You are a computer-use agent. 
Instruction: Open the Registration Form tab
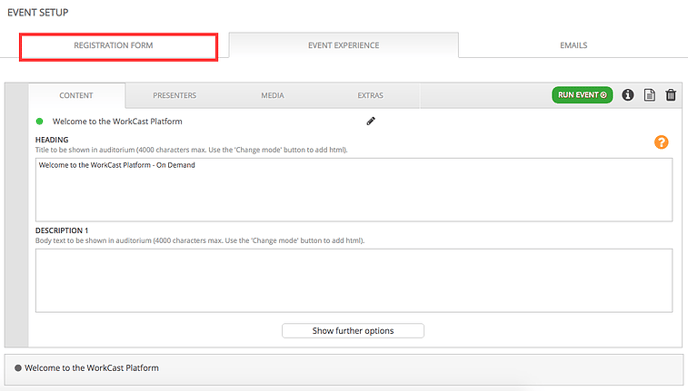click(118, 47)
